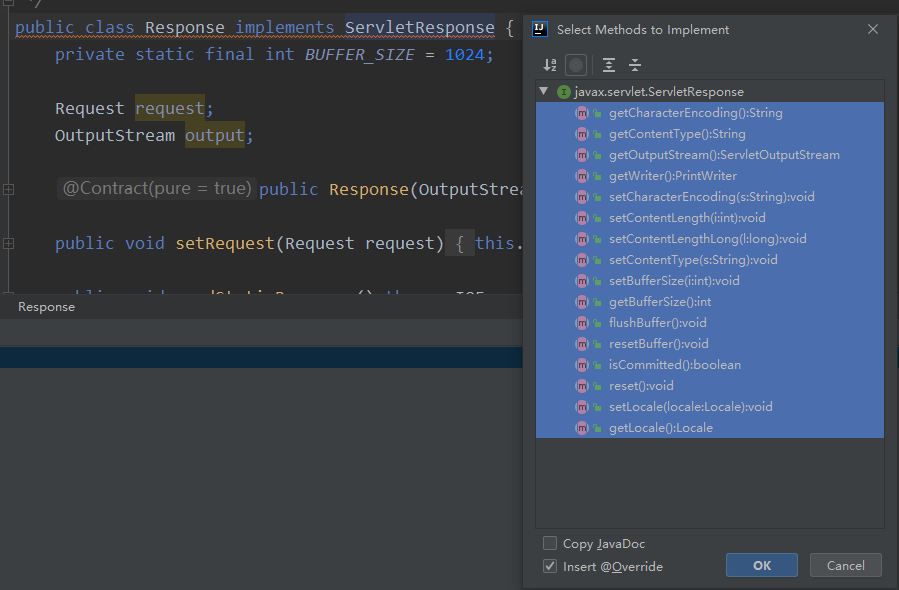Select setContentType(s:String):void method
This screenshot has height=590, width=899.
[x=710, y=260]
